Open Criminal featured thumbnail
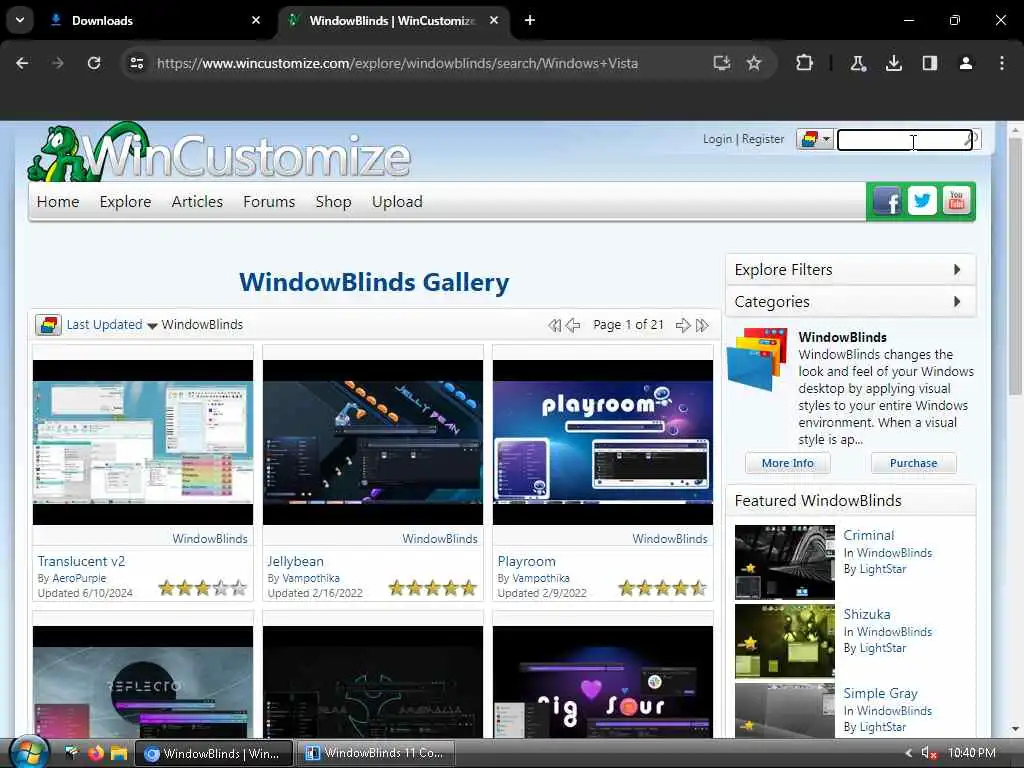Image resolution: width=1024 pixels, height=768 pixels. (784, 562)
